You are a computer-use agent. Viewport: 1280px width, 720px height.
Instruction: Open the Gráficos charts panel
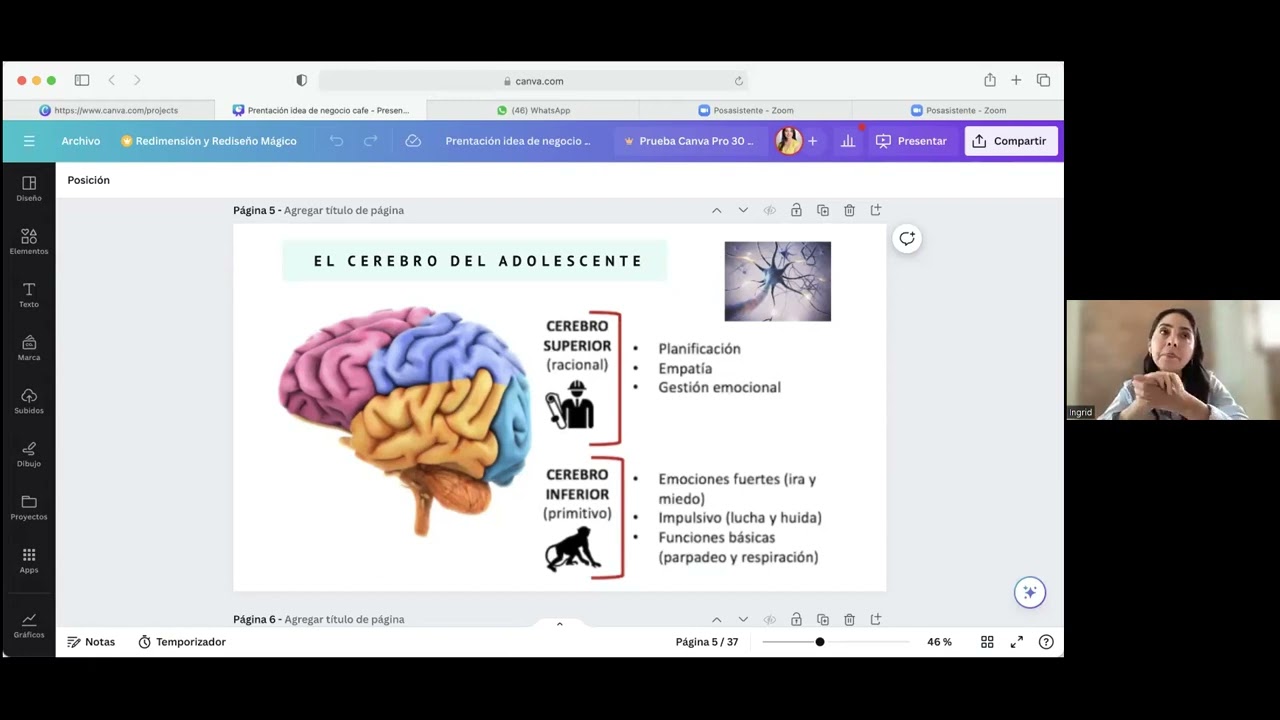[29, 625]
